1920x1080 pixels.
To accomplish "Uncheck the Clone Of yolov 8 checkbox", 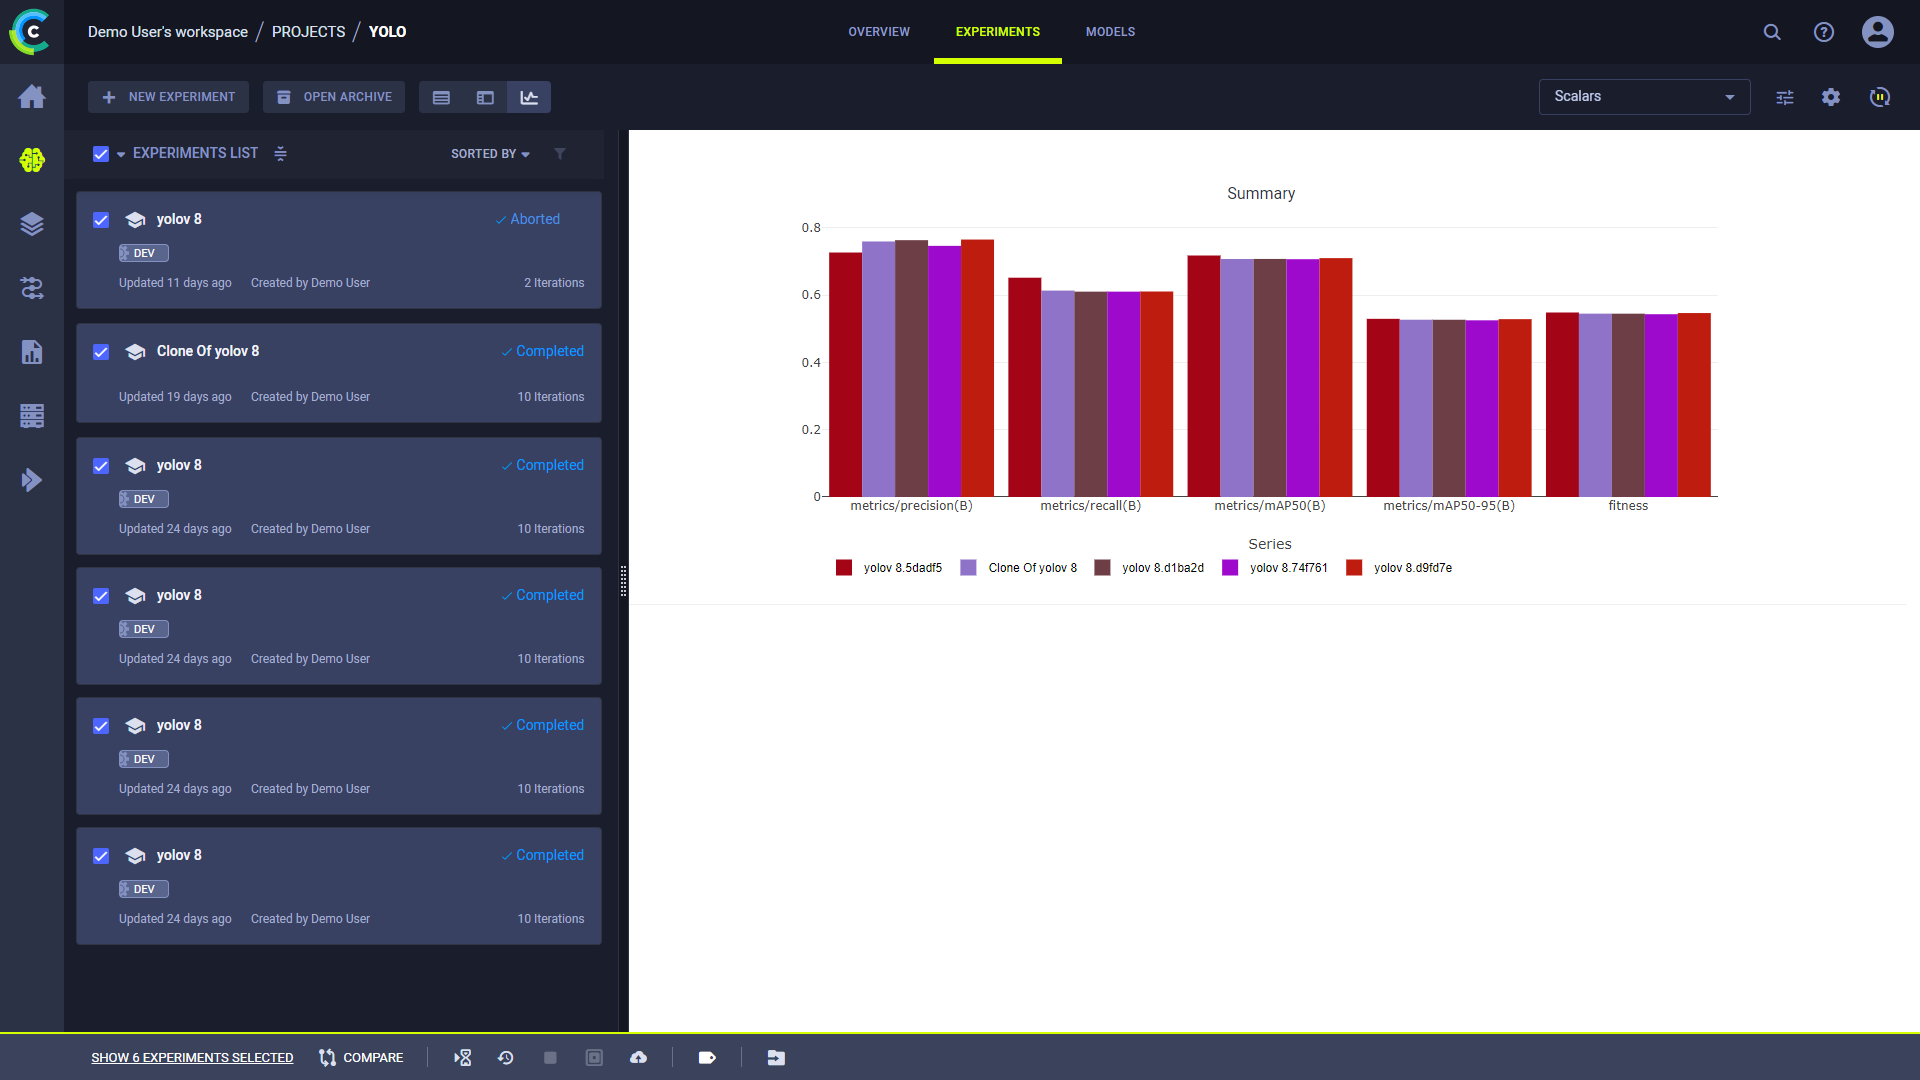I will click(x=101, y=352).
